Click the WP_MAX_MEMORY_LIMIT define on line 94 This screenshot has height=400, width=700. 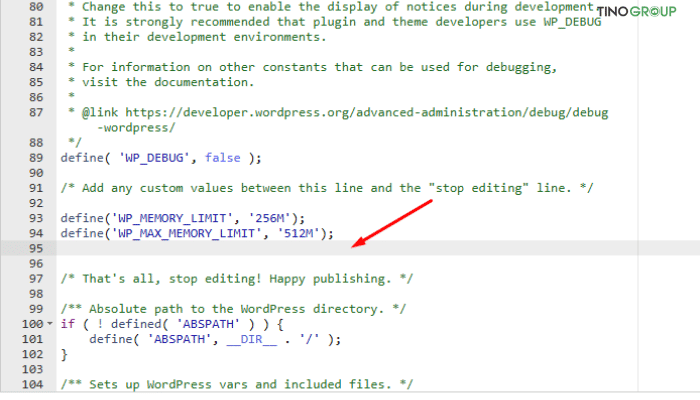(x=197, y=233)
